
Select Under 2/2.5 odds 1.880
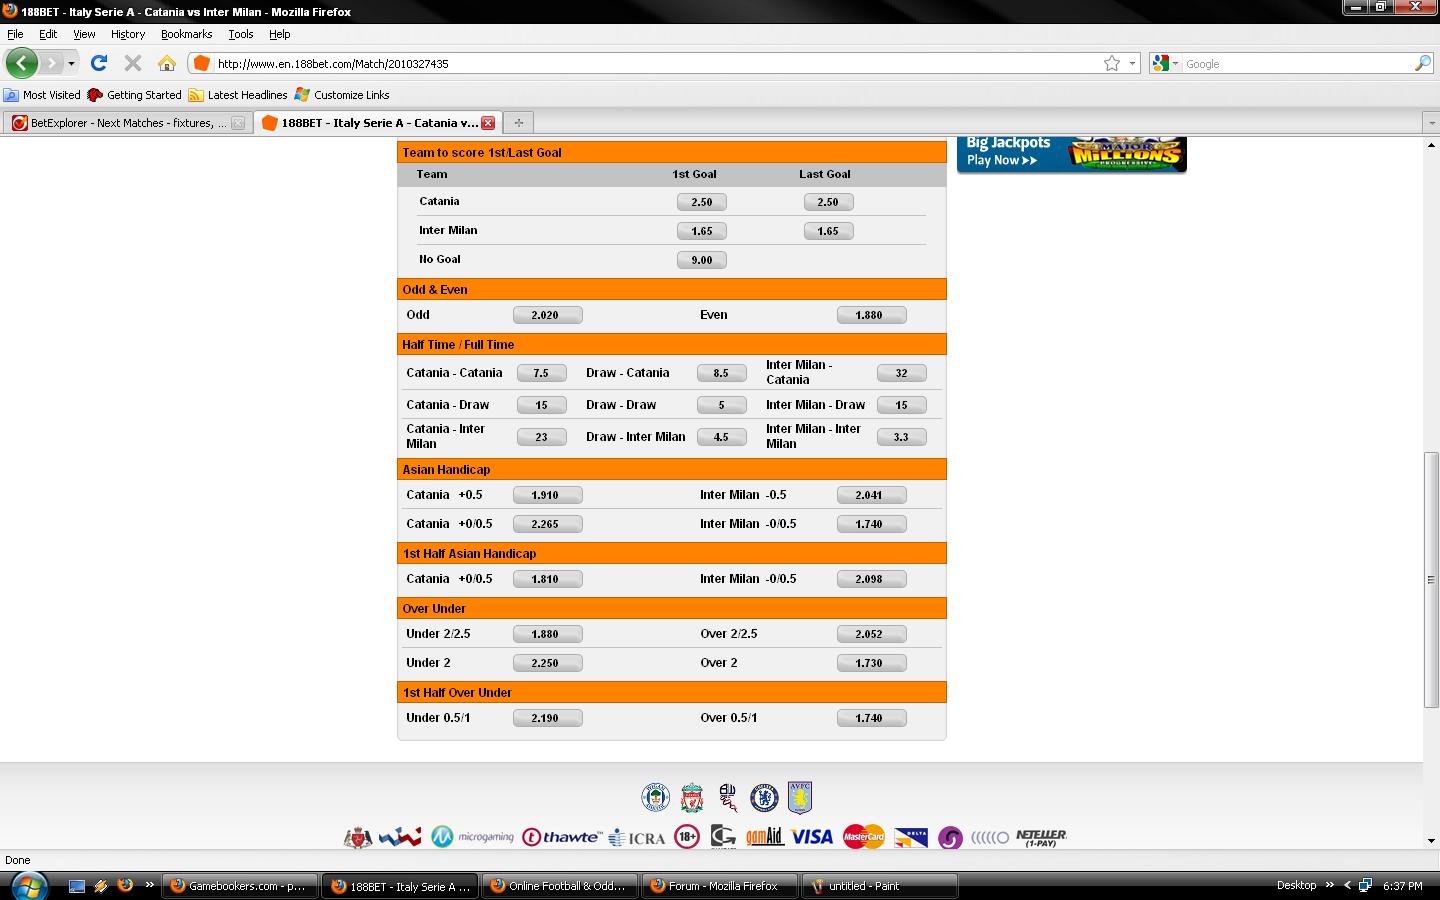coord(547,634)
